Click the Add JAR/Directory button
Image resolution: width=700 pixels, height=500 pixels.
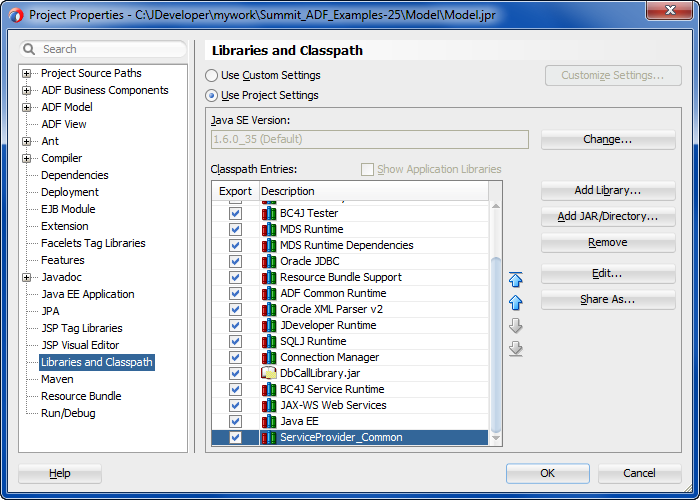coord(608,217)
